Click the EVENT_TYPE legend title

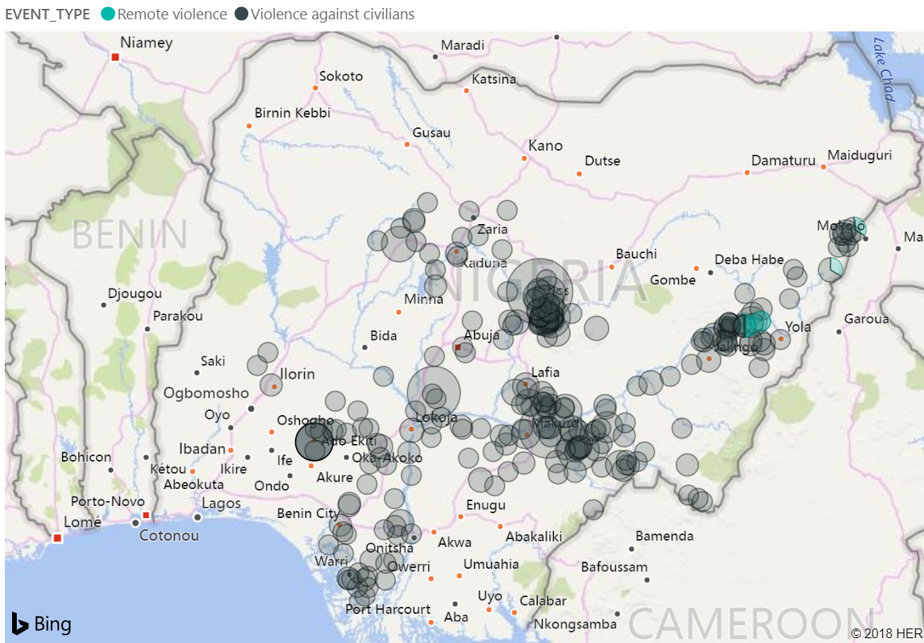tap(49, 14)
